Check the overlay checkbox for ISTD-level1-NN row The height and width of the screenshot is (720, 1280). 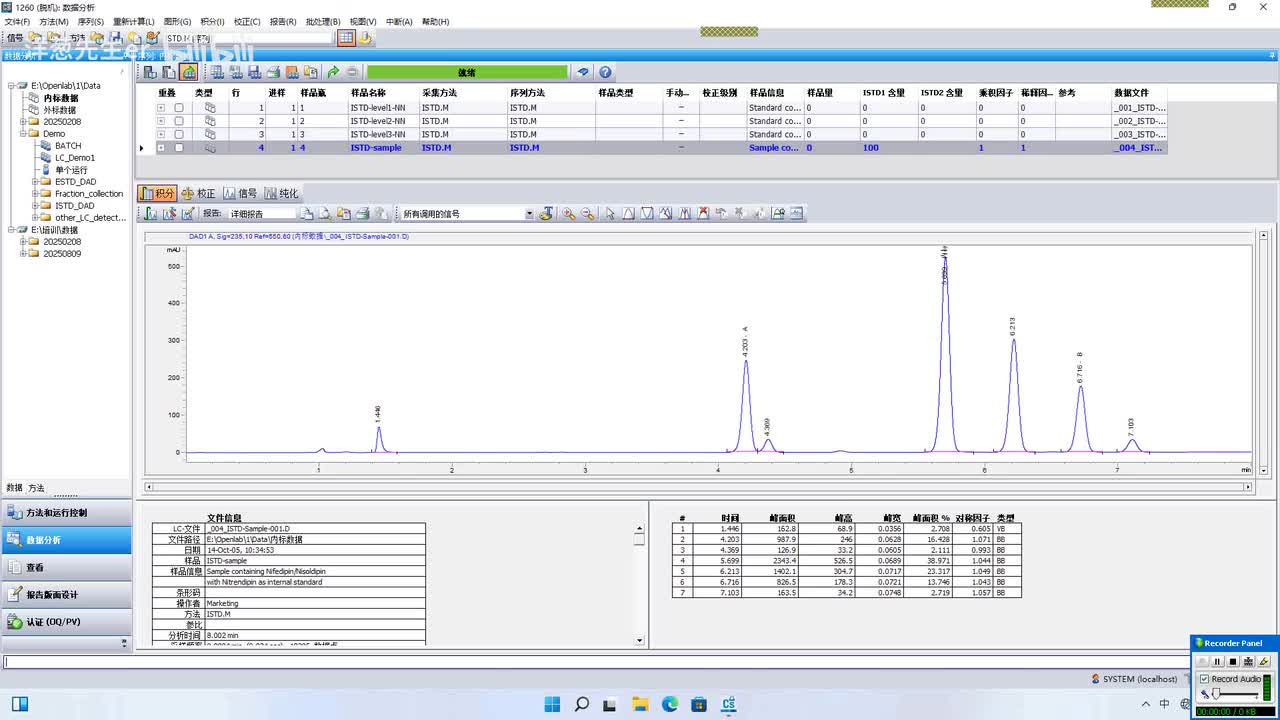click(179, 108)
